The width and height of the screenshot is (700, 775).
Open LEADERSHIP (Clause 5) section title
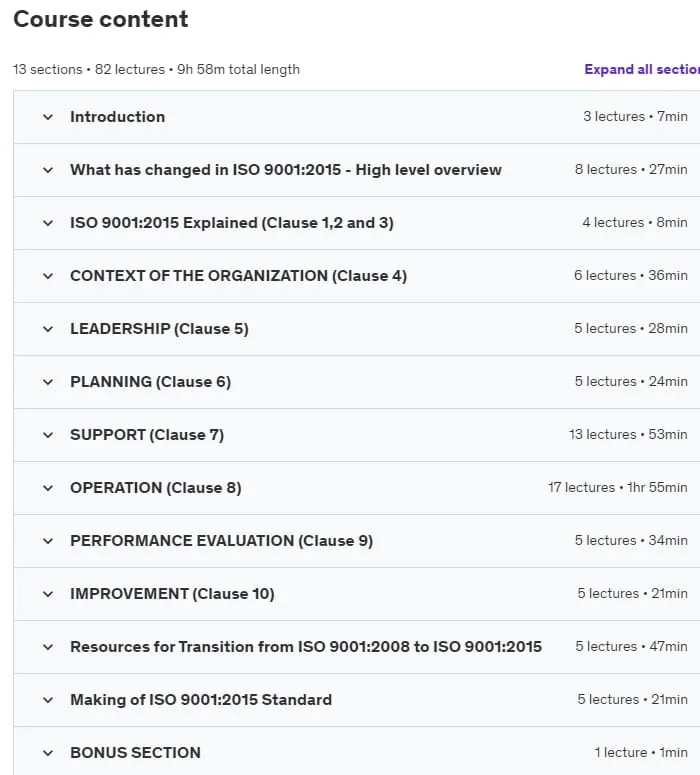tap(159, 329)
